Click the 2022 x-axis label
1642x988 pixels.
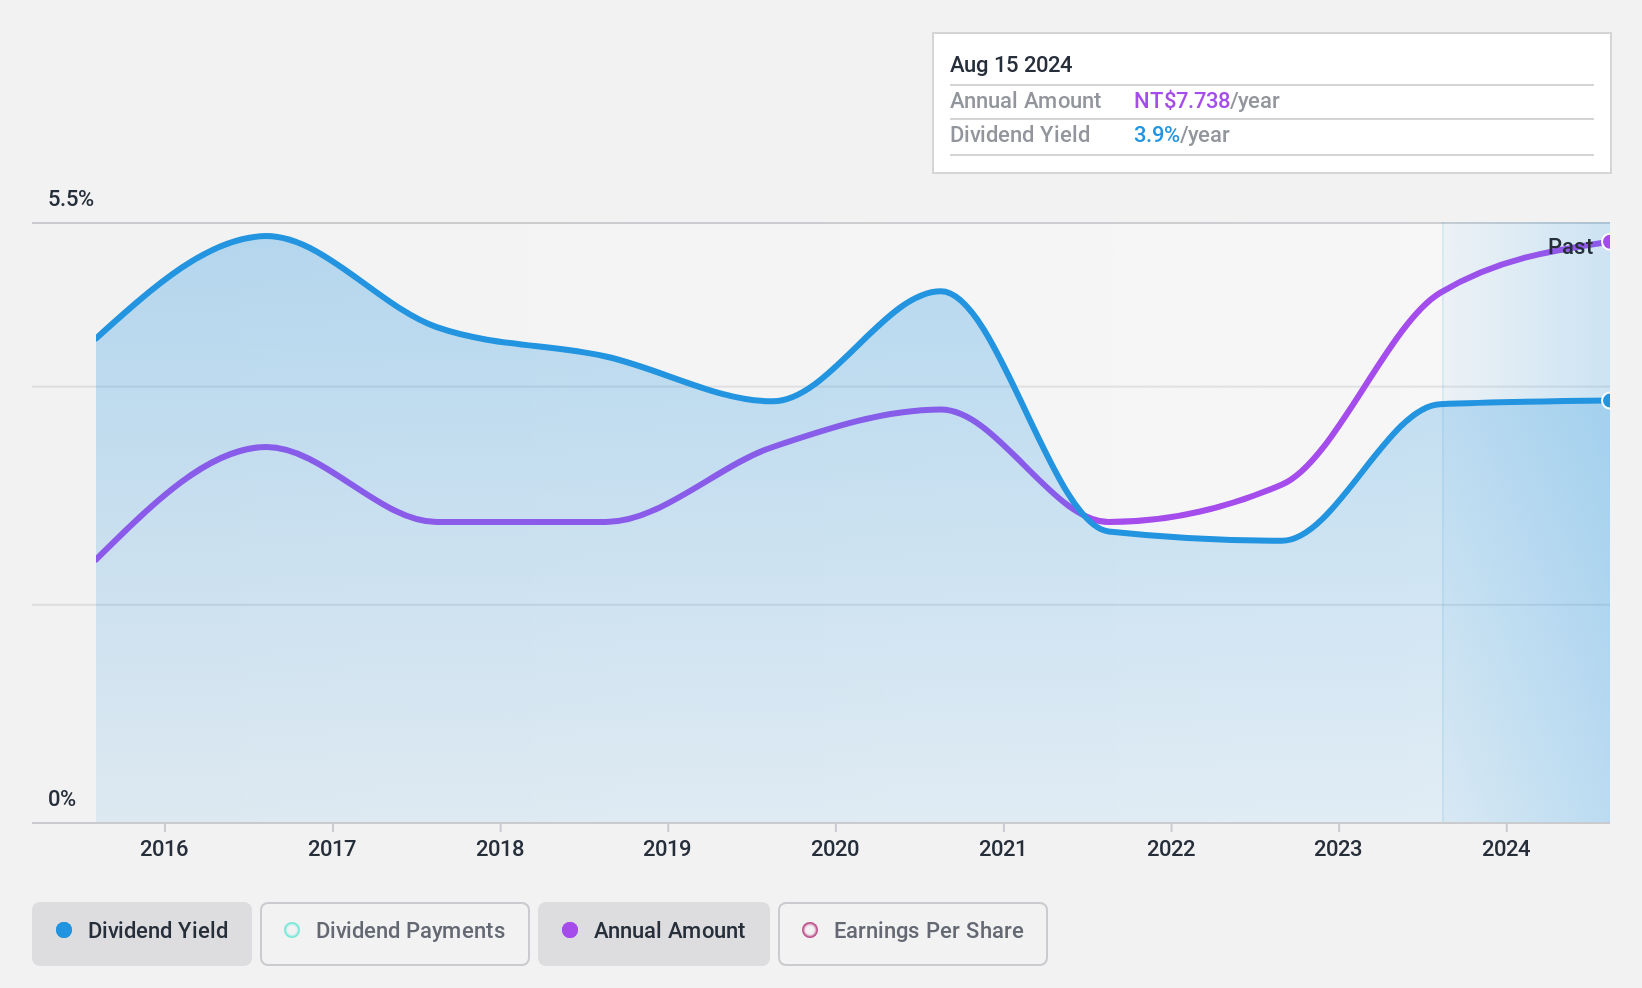(1171, 849)
